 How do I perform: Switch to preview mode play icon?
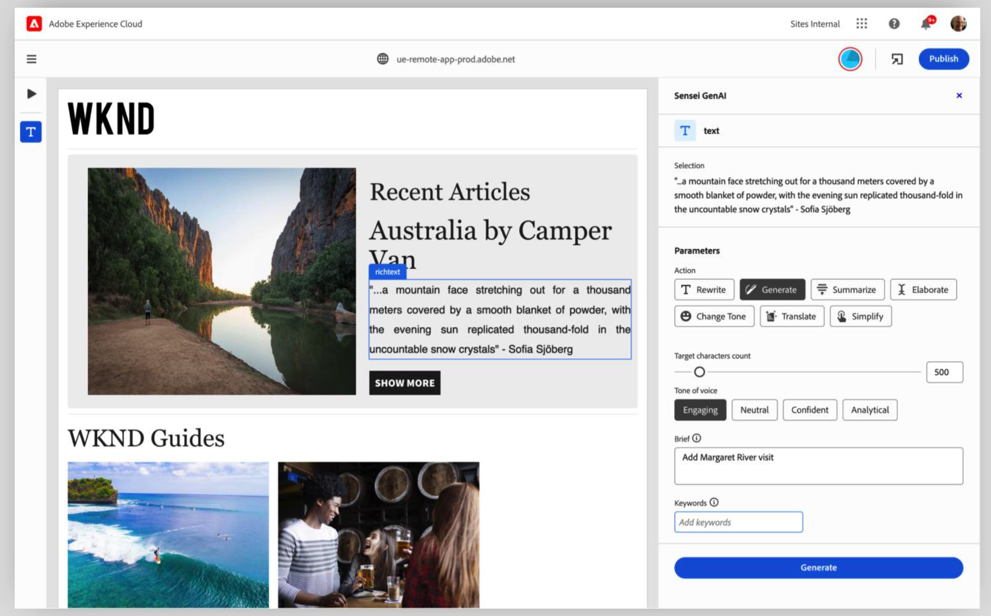pos(32,94)
